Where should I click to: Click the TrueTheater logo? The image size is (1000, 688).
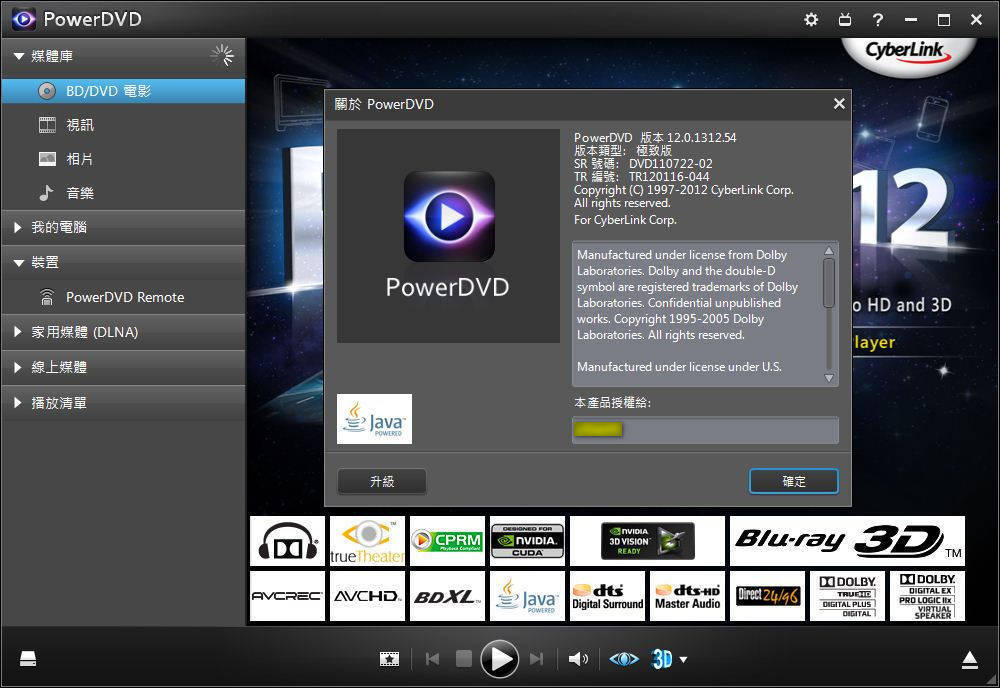[x=367, y=541]
